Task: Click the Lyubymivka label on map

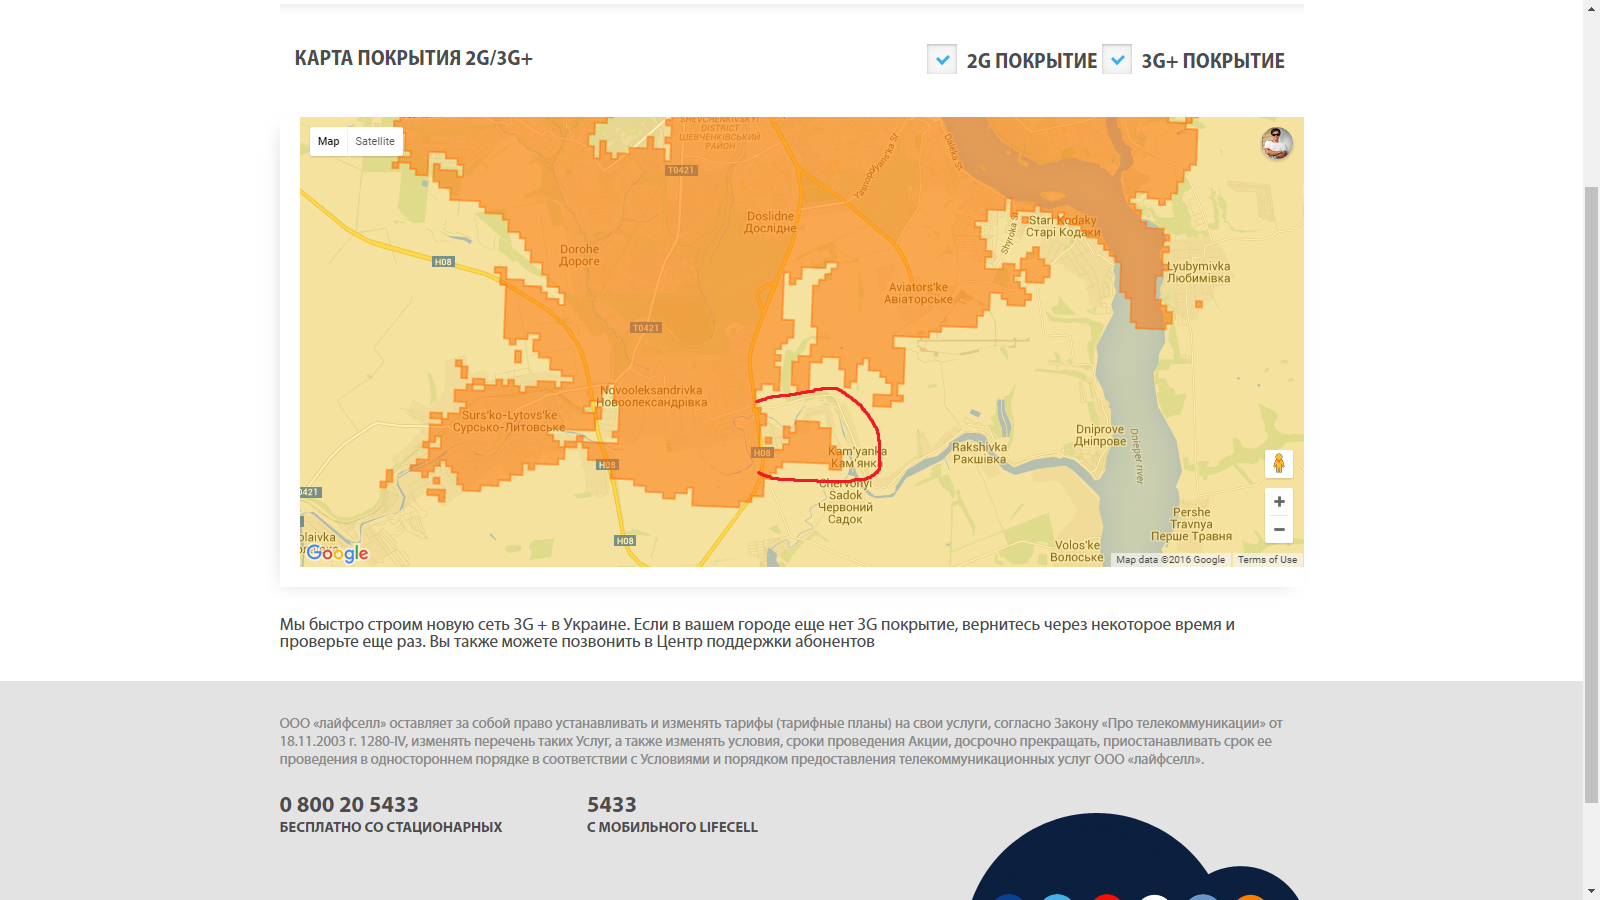Action: (x=1198, y=272)
